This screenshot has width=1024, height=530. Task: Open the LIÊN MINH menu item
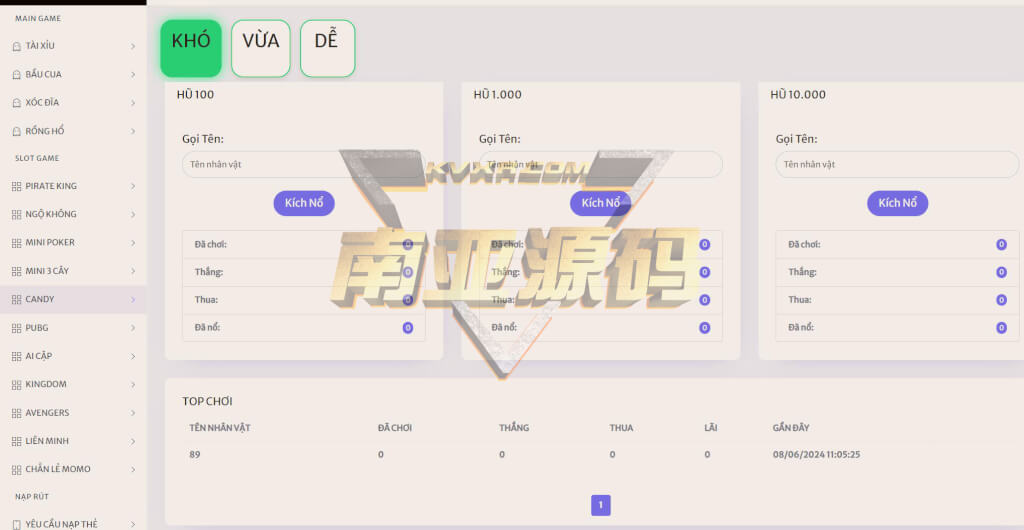[x=73, y=441]
